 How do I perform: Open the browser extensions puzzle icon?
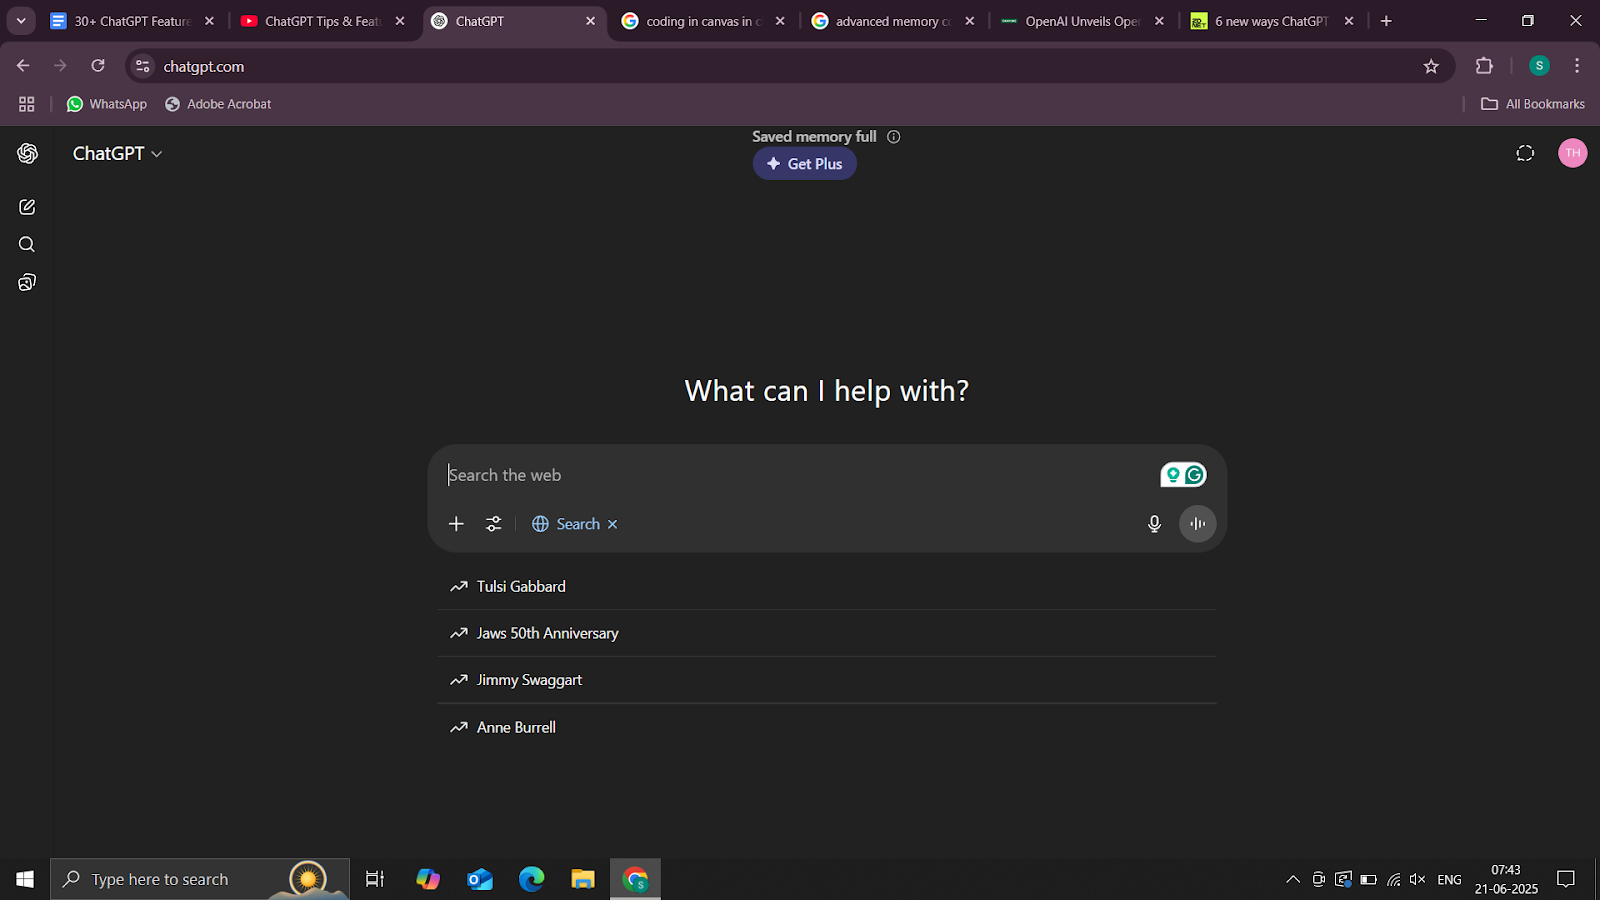[x=1484, y=66]
